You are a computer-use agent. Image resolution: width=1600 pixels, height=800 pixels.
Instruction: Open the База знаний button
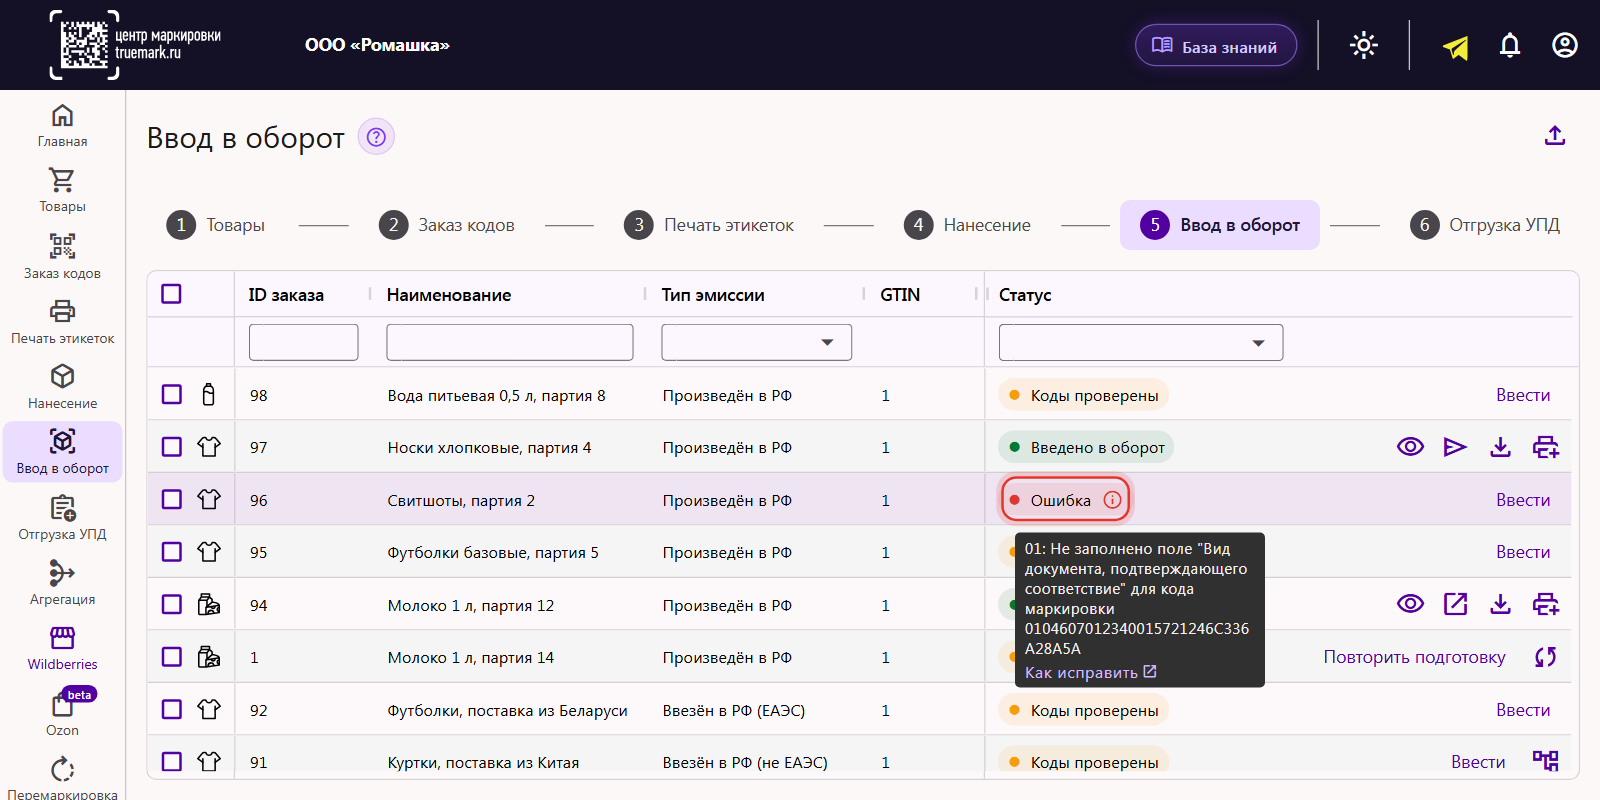tap(1216, 46)
